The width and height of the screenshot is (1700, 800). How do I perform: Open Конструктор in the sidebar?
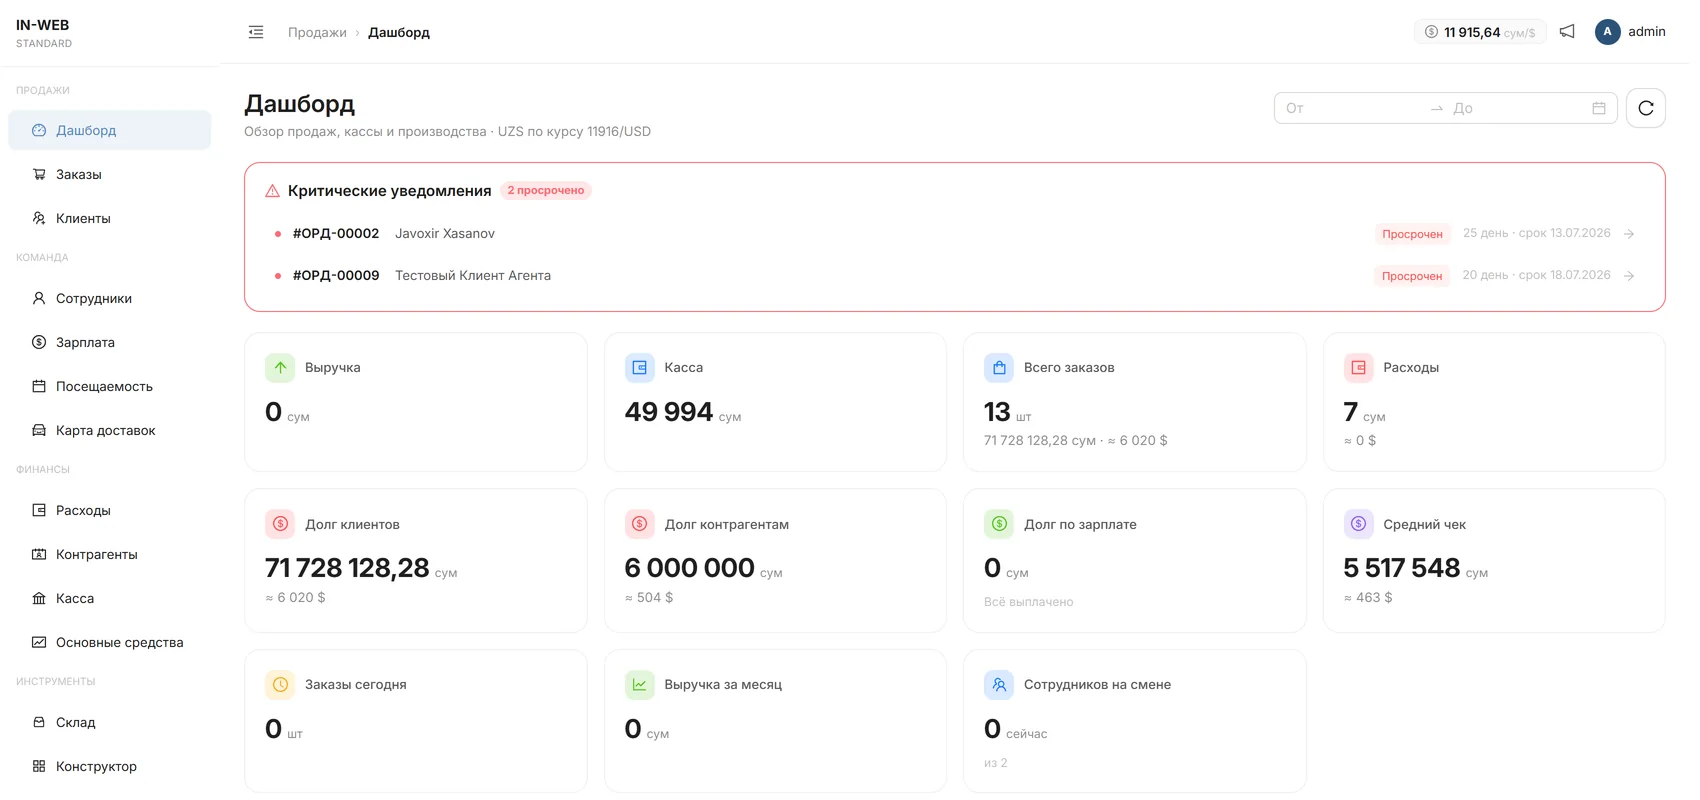coord(109,766)
